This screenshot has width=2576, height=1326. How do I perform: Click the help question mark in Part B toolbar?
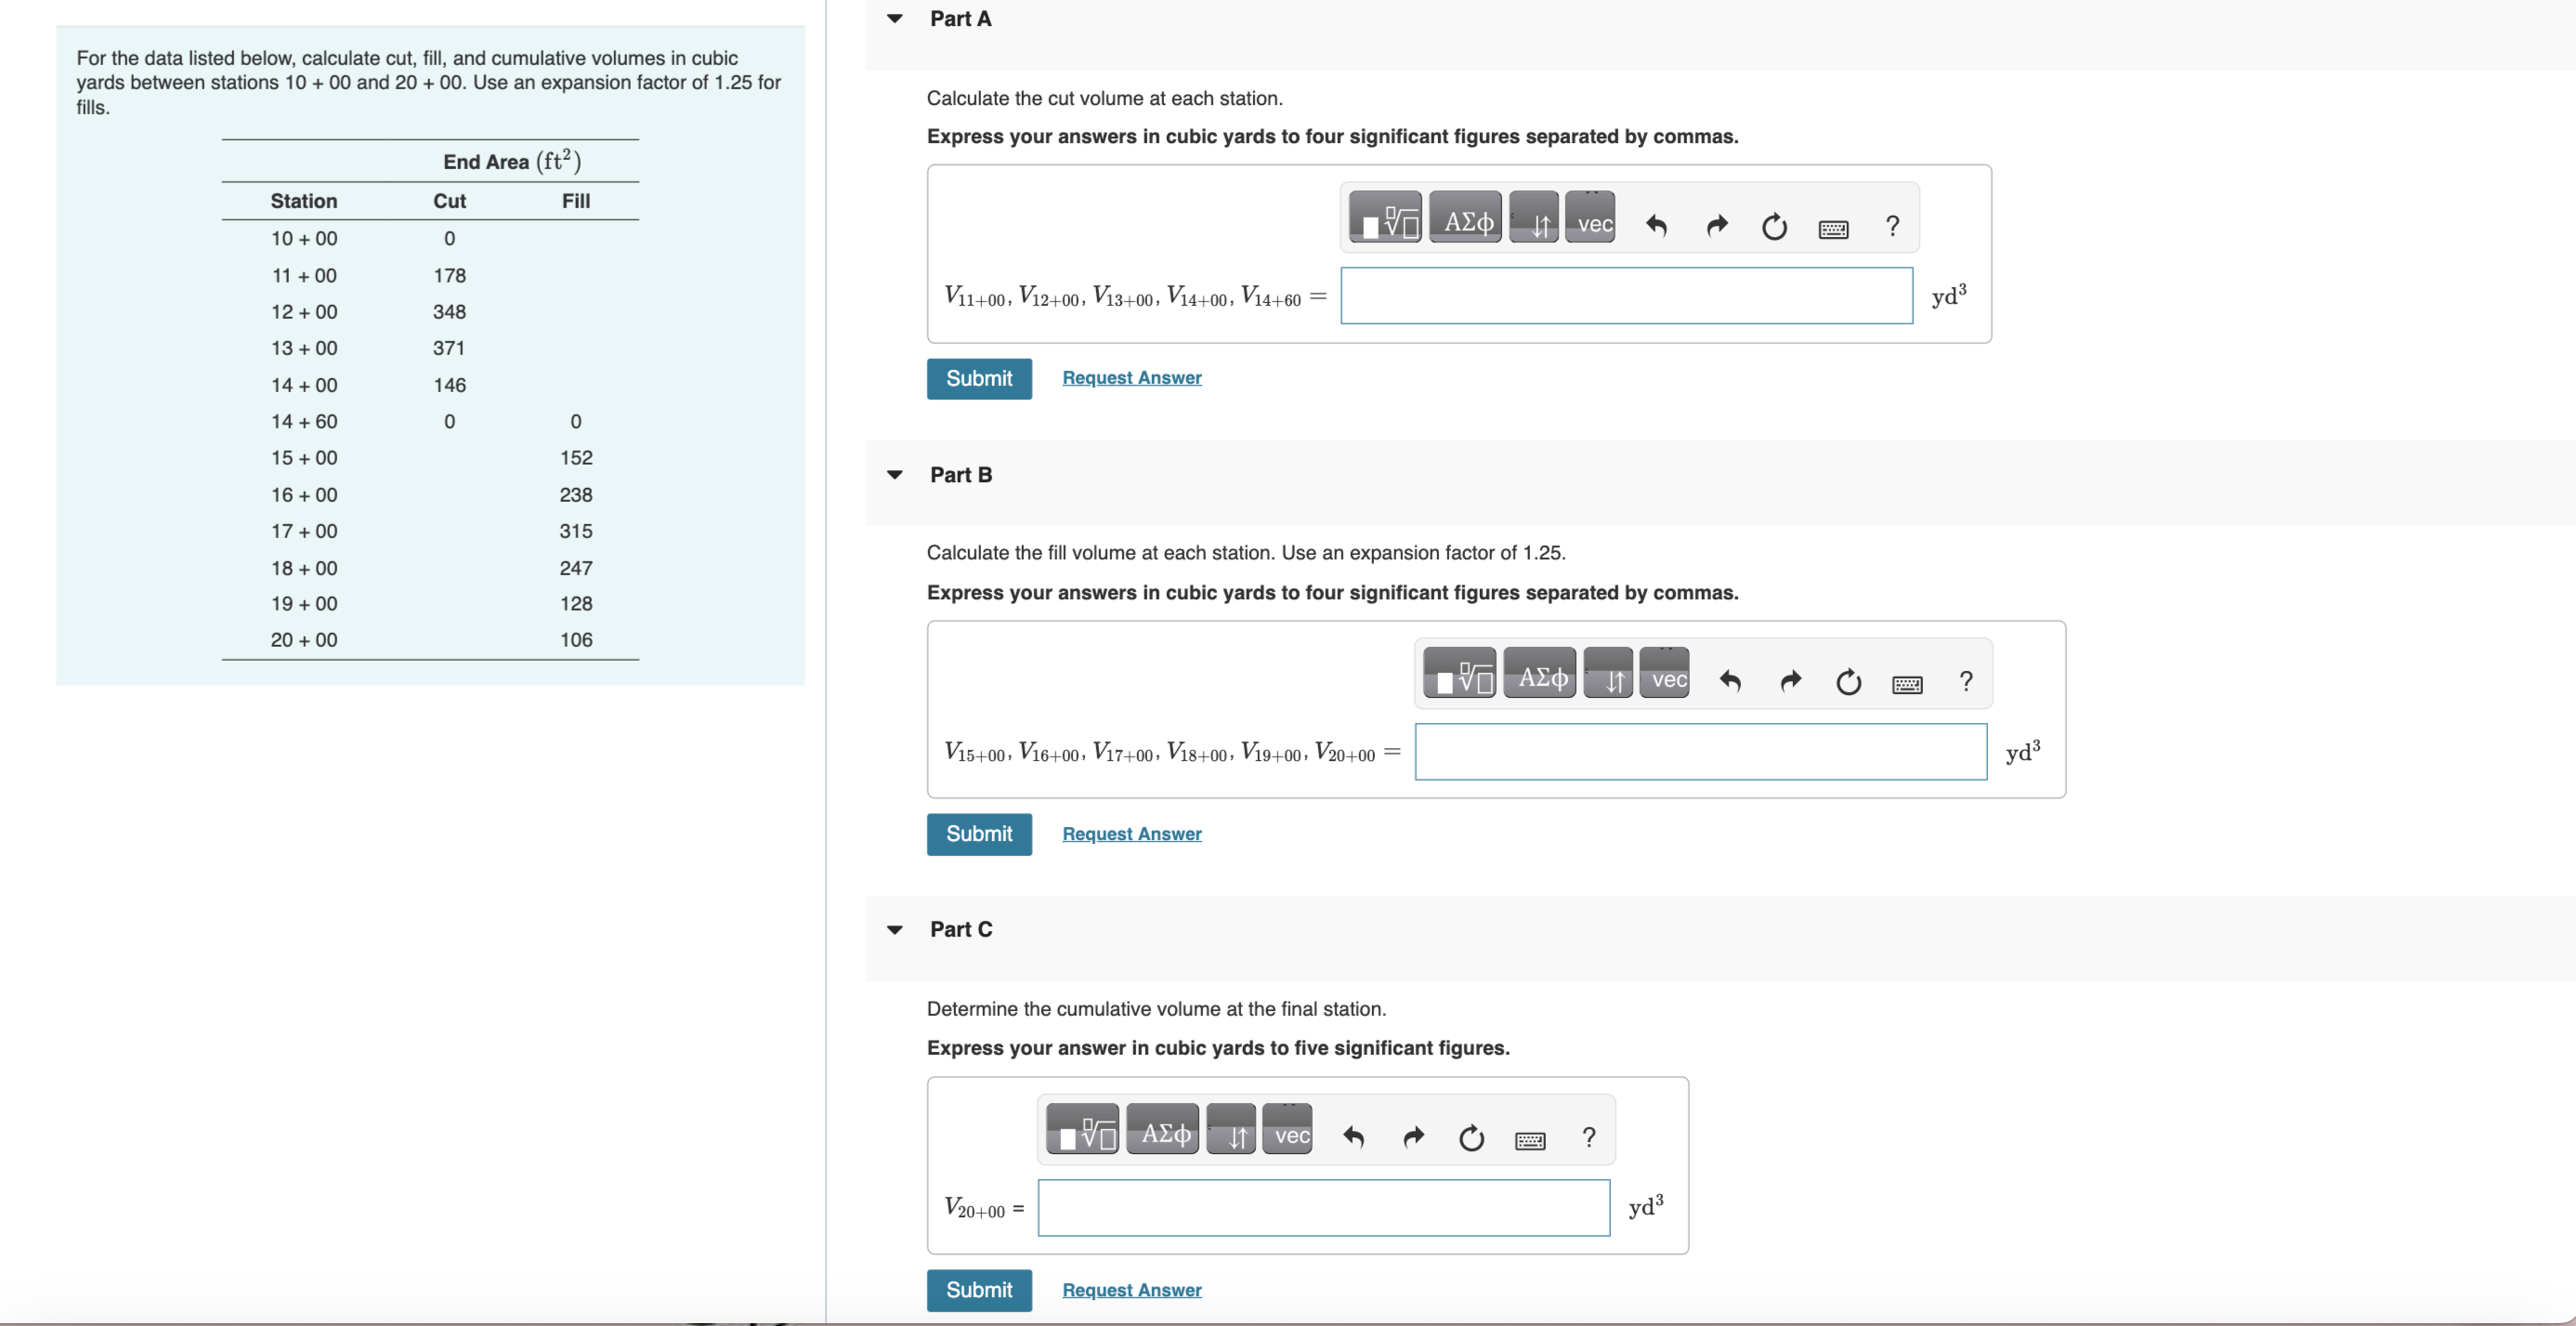[1965, 681]
